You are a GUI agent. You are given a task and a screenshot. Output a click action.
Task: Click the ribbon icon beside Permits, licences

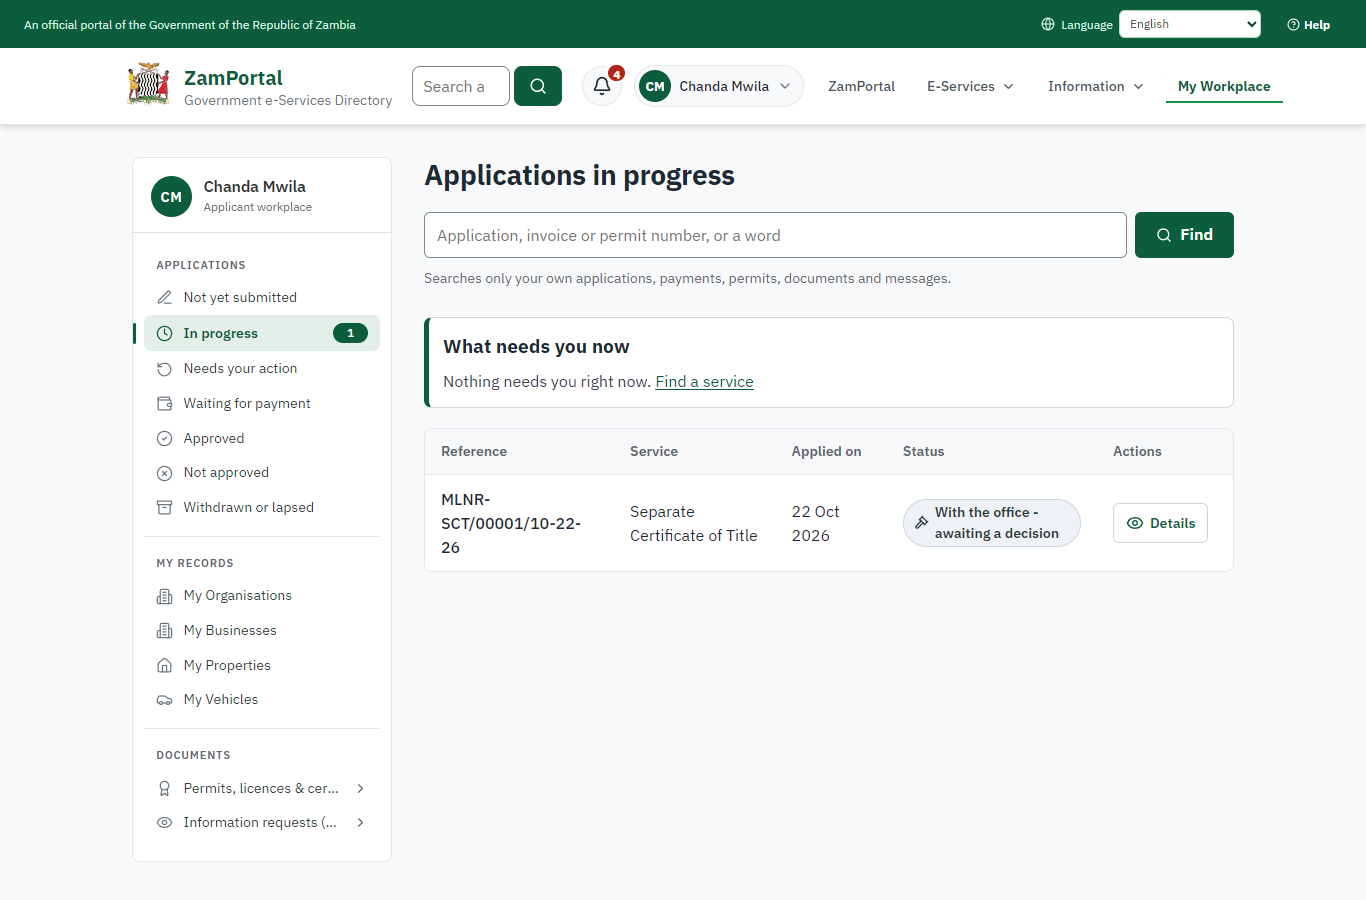[165, 788]
